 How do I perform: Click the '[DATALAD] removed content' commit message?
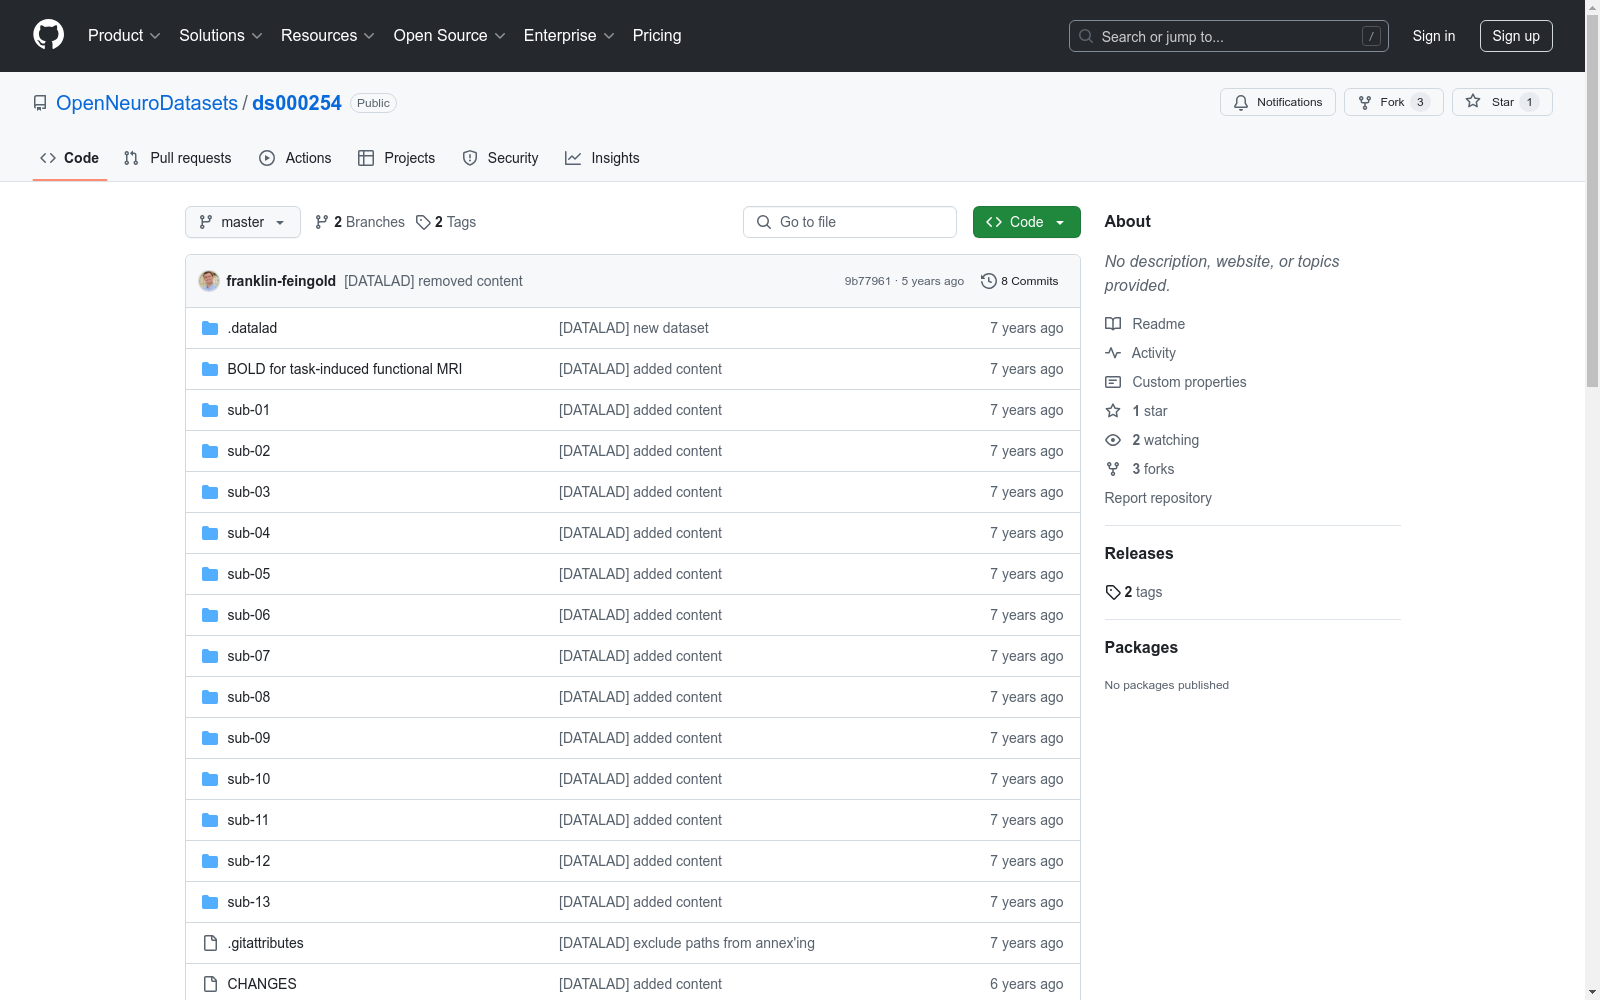433,281
